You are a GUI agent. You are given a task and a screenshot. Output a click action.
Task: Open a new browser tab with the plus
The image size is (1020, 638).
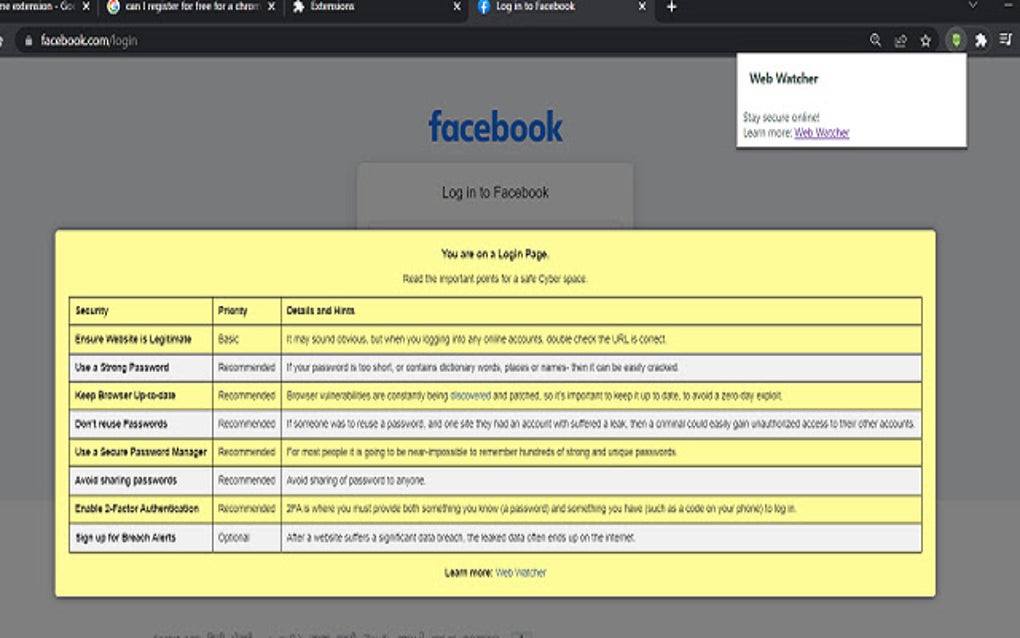(671, 9)
